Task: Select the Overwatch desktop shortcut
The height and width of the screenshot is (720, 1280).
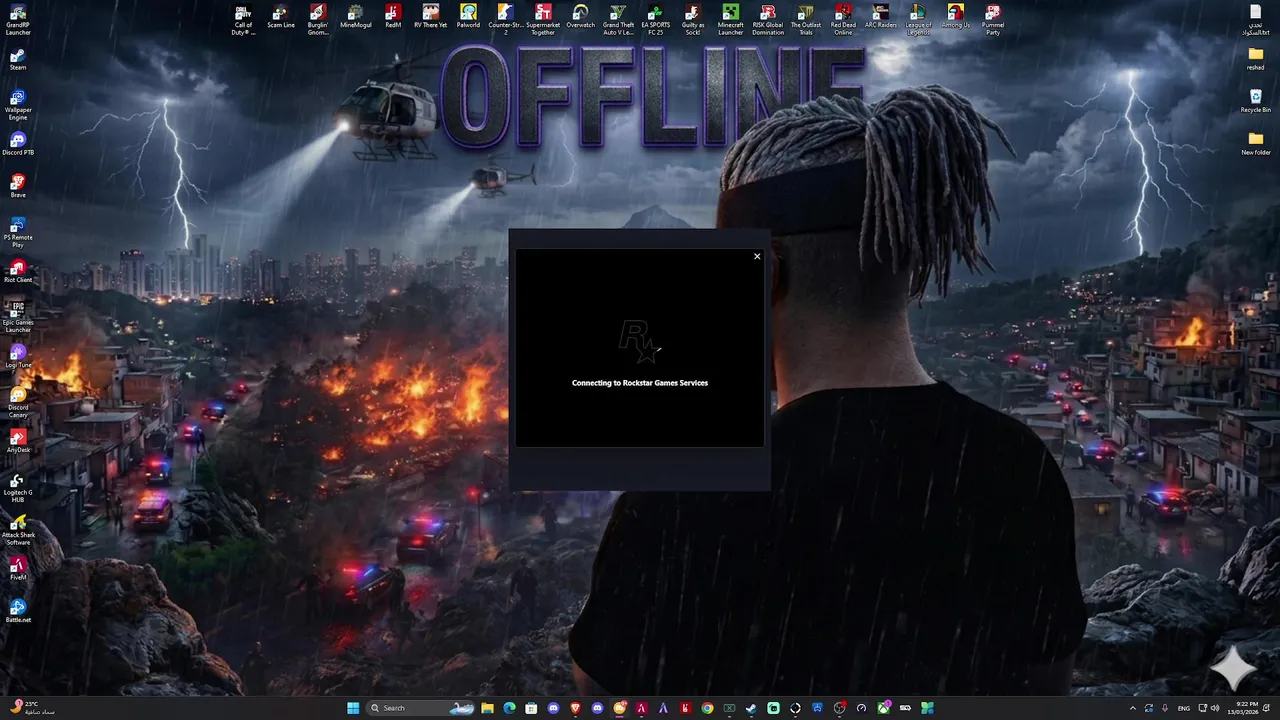Action: coord(580,17)
